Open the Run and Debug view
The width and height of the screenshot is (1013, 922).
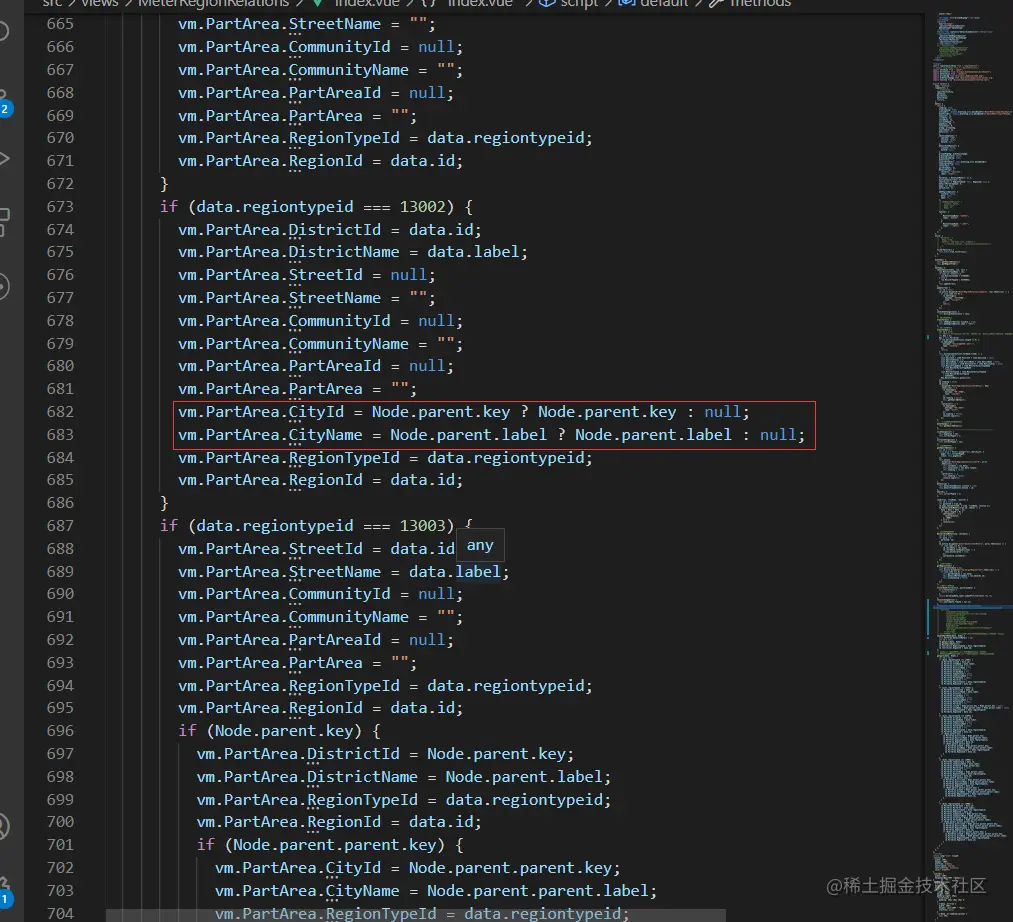point(4,158)
